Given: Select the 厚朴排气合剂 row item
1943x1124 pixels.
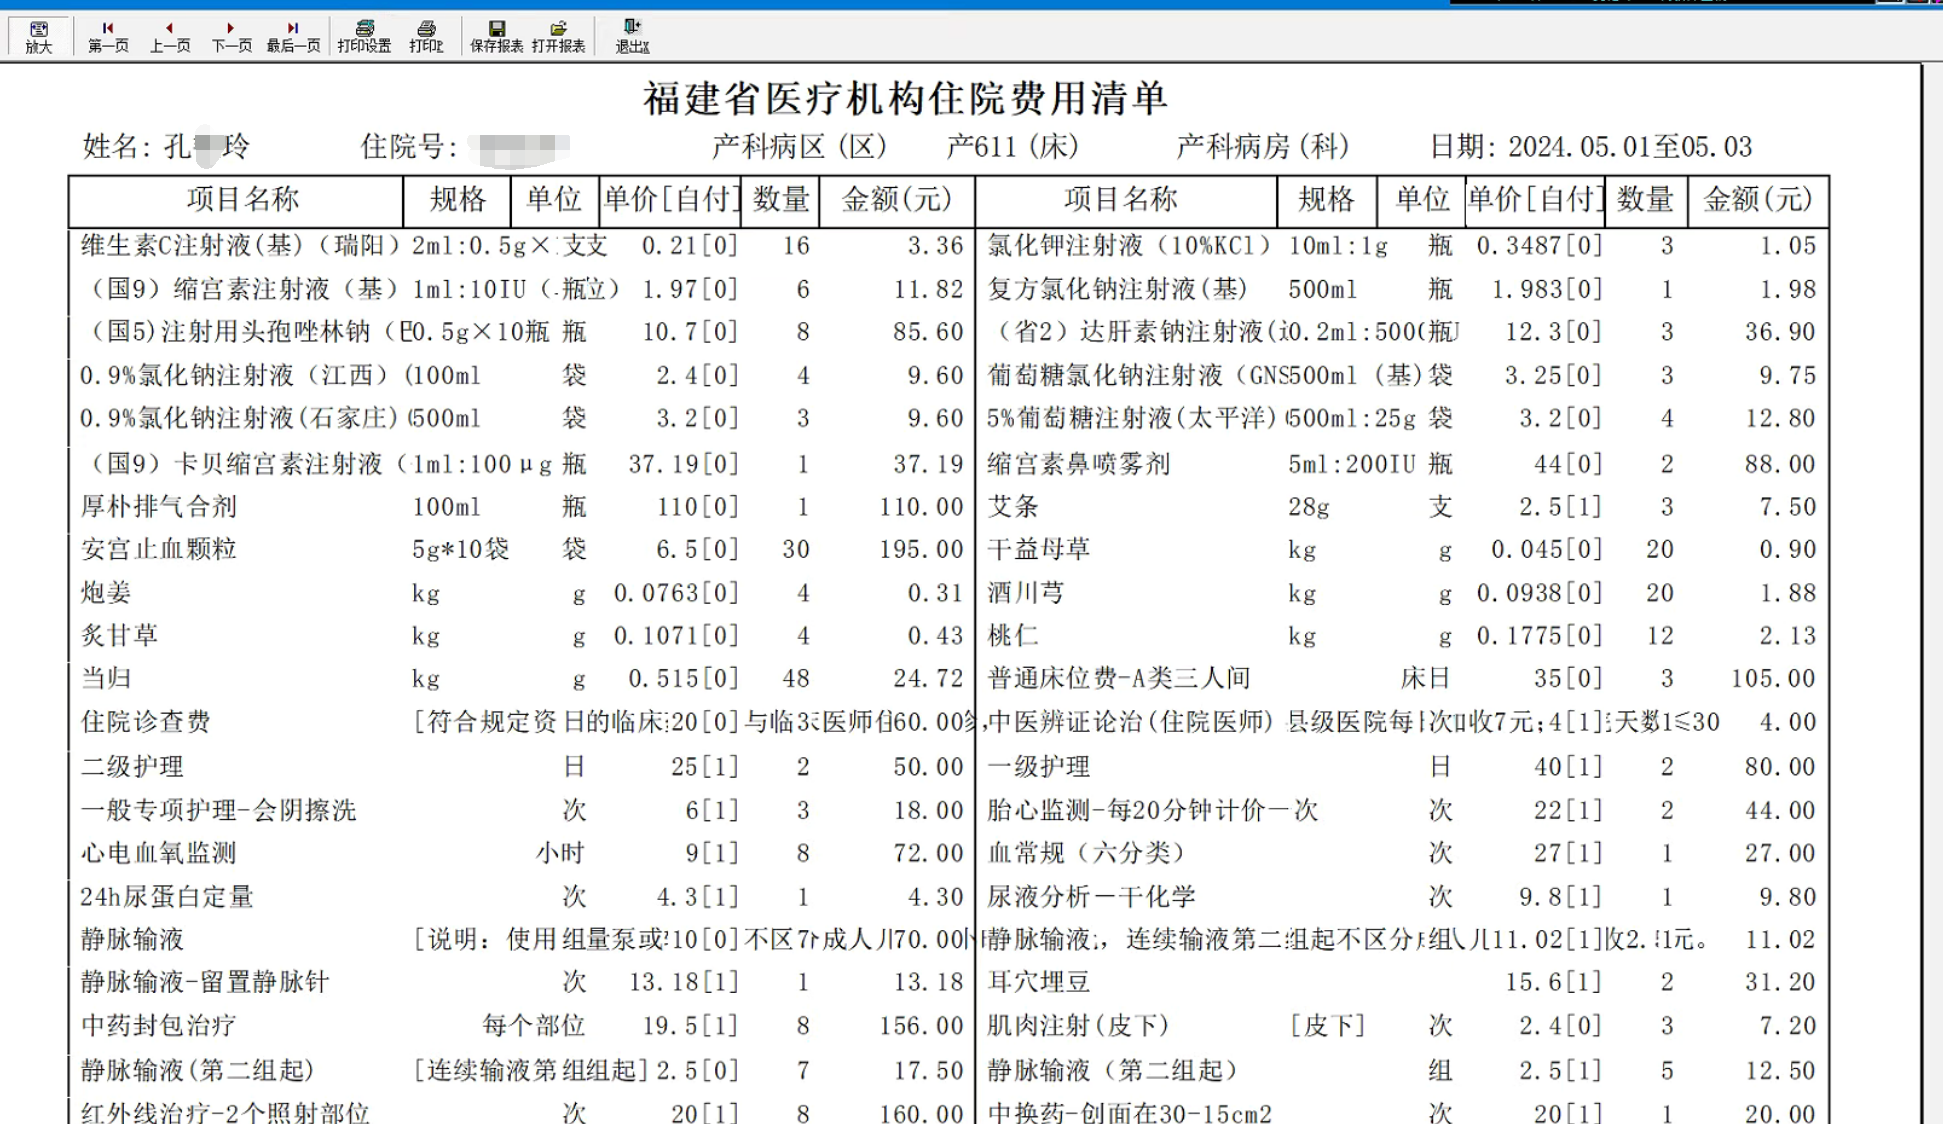Looking at the screenshot, I should tap(158, 507).
